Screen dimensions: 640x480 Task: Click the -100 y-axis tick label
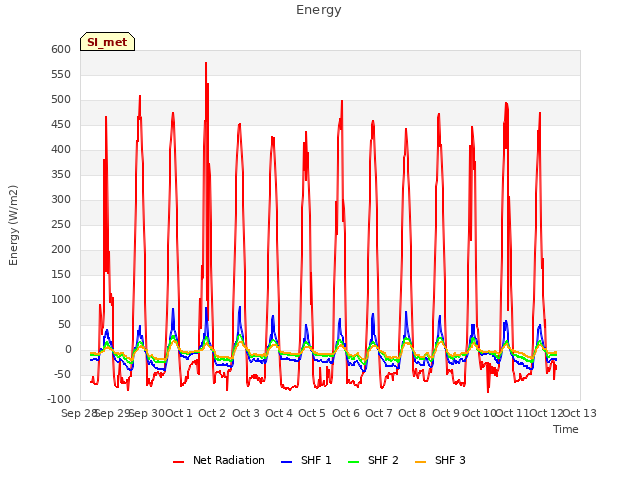(59, 400)
